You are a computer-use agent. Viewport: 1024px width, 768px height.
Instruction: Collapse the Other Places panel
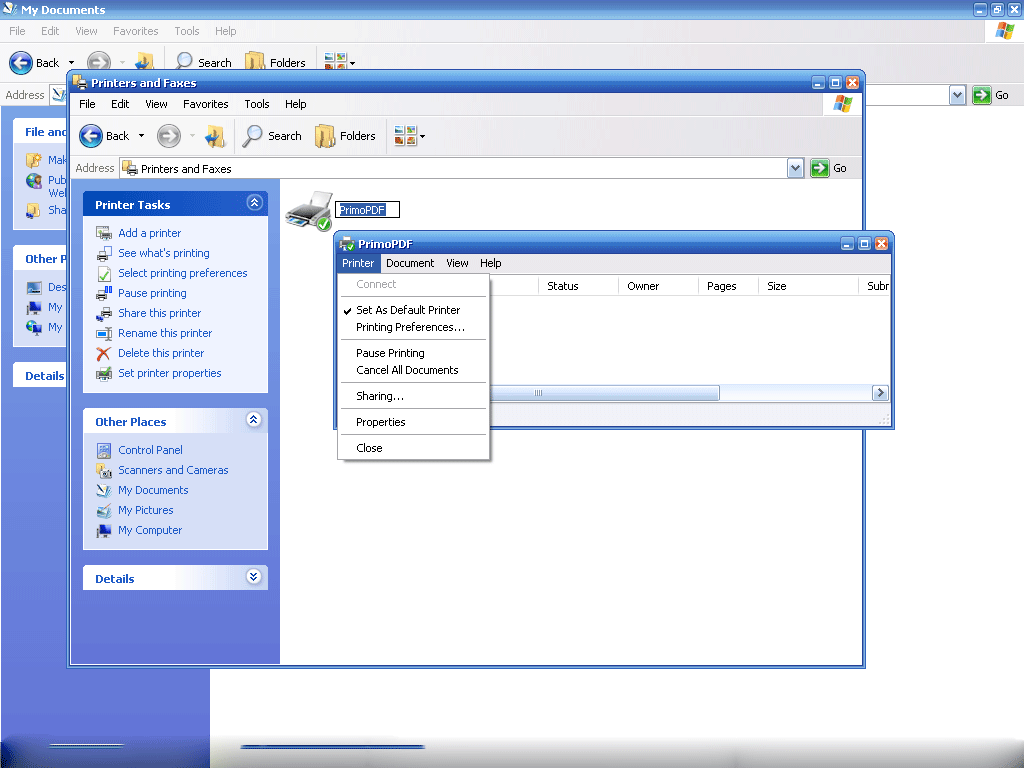click(x=254, y=420)
